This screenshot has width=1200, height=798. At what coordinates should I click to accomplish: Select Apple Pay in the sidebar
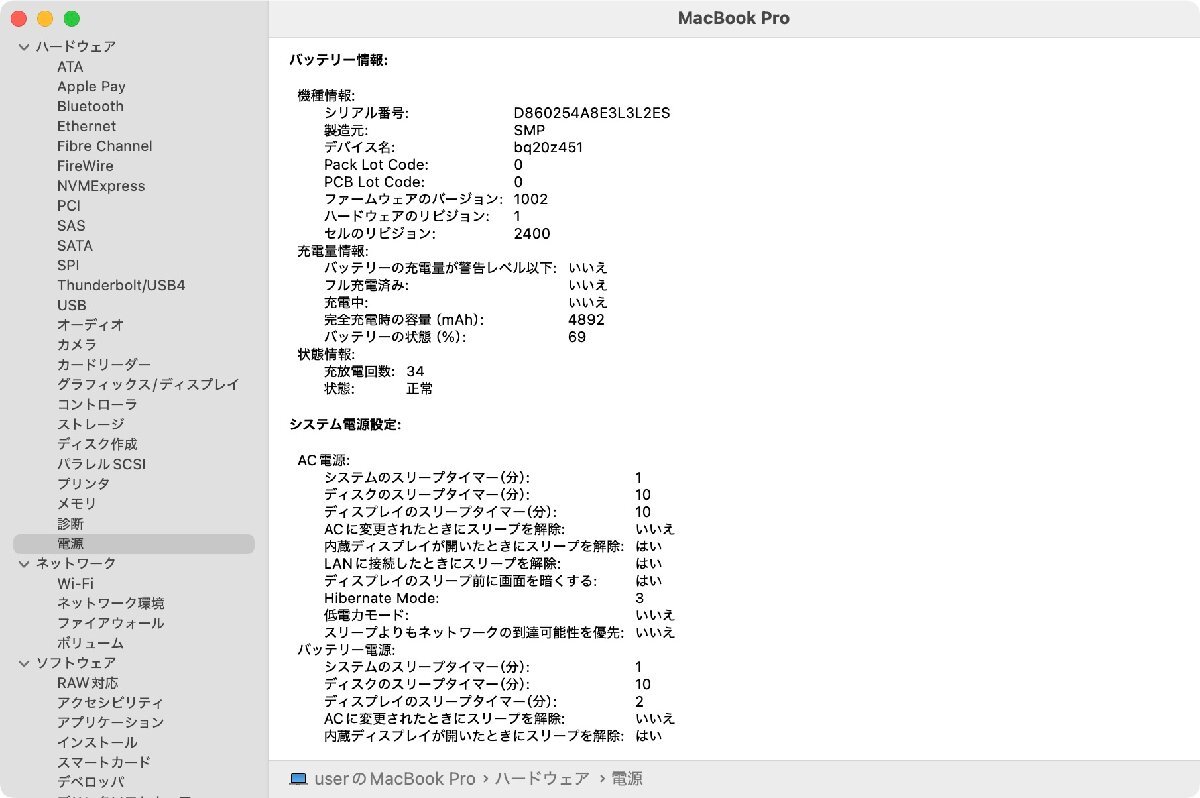click(x=91, y=87)
